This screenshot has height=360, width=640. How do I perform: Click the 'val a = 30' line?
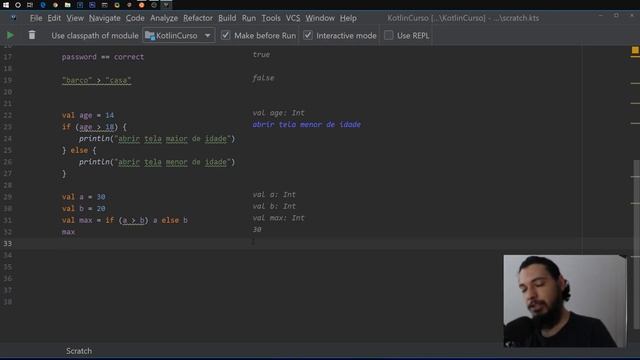click(x=84, y=197)
